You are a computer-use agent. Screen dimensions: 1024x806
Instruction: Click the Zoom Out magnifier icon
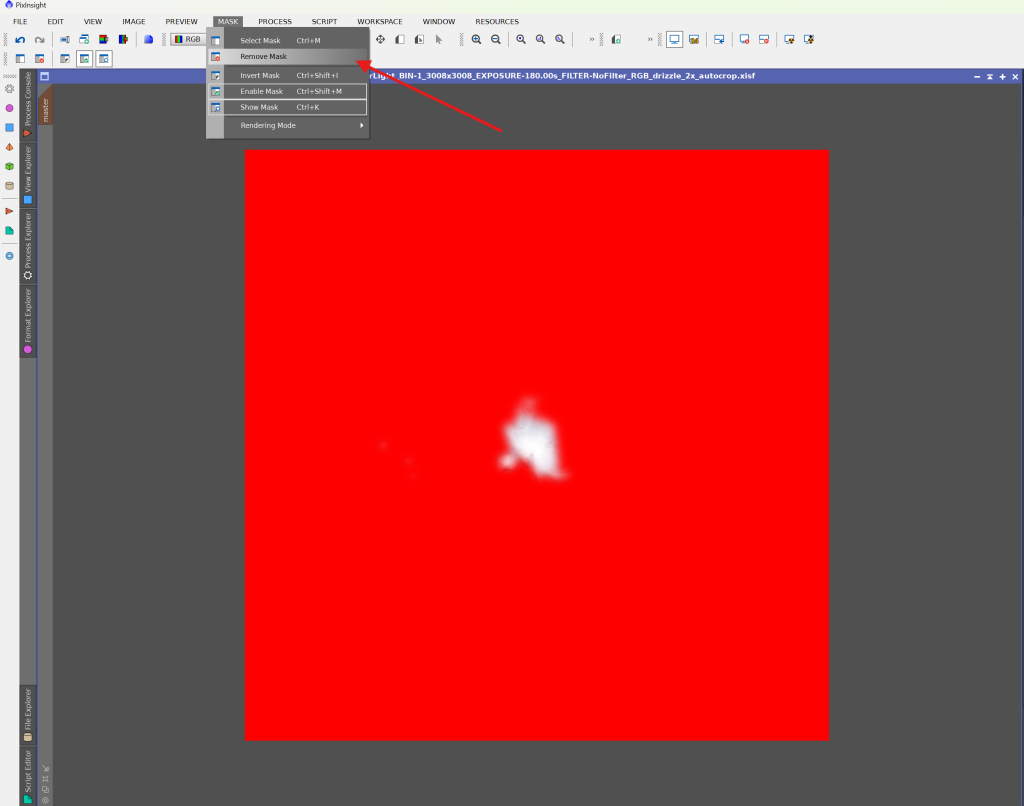[495, 40]
